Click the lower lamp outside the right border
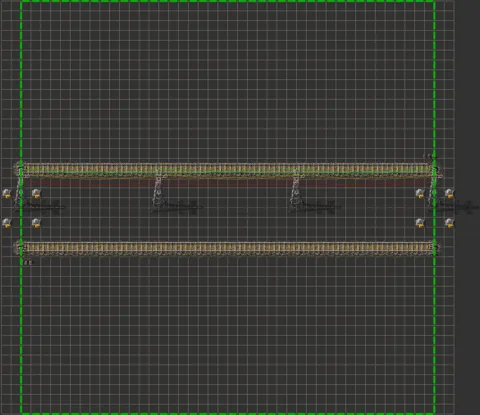Screen dimensions: 480x415 [449, 223]
